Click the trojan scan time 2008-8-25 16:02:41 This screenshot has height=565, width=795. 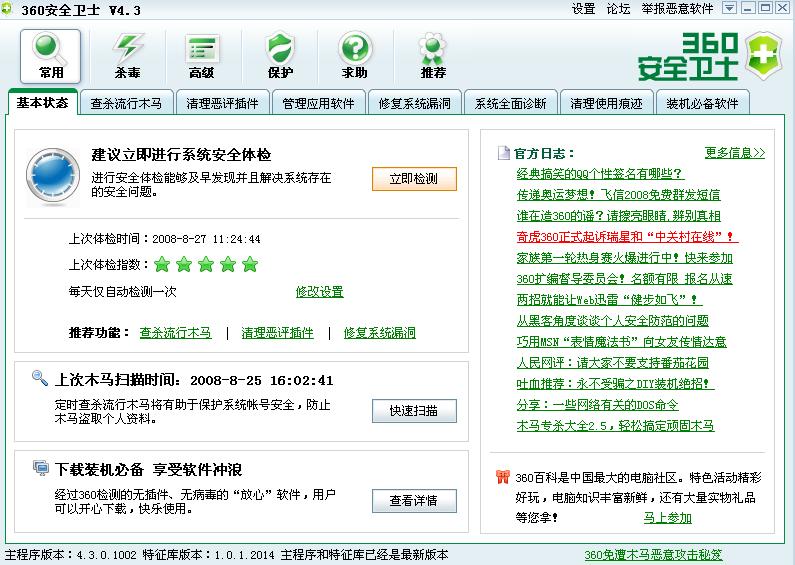pyautogui.click(x=262, y=380)
